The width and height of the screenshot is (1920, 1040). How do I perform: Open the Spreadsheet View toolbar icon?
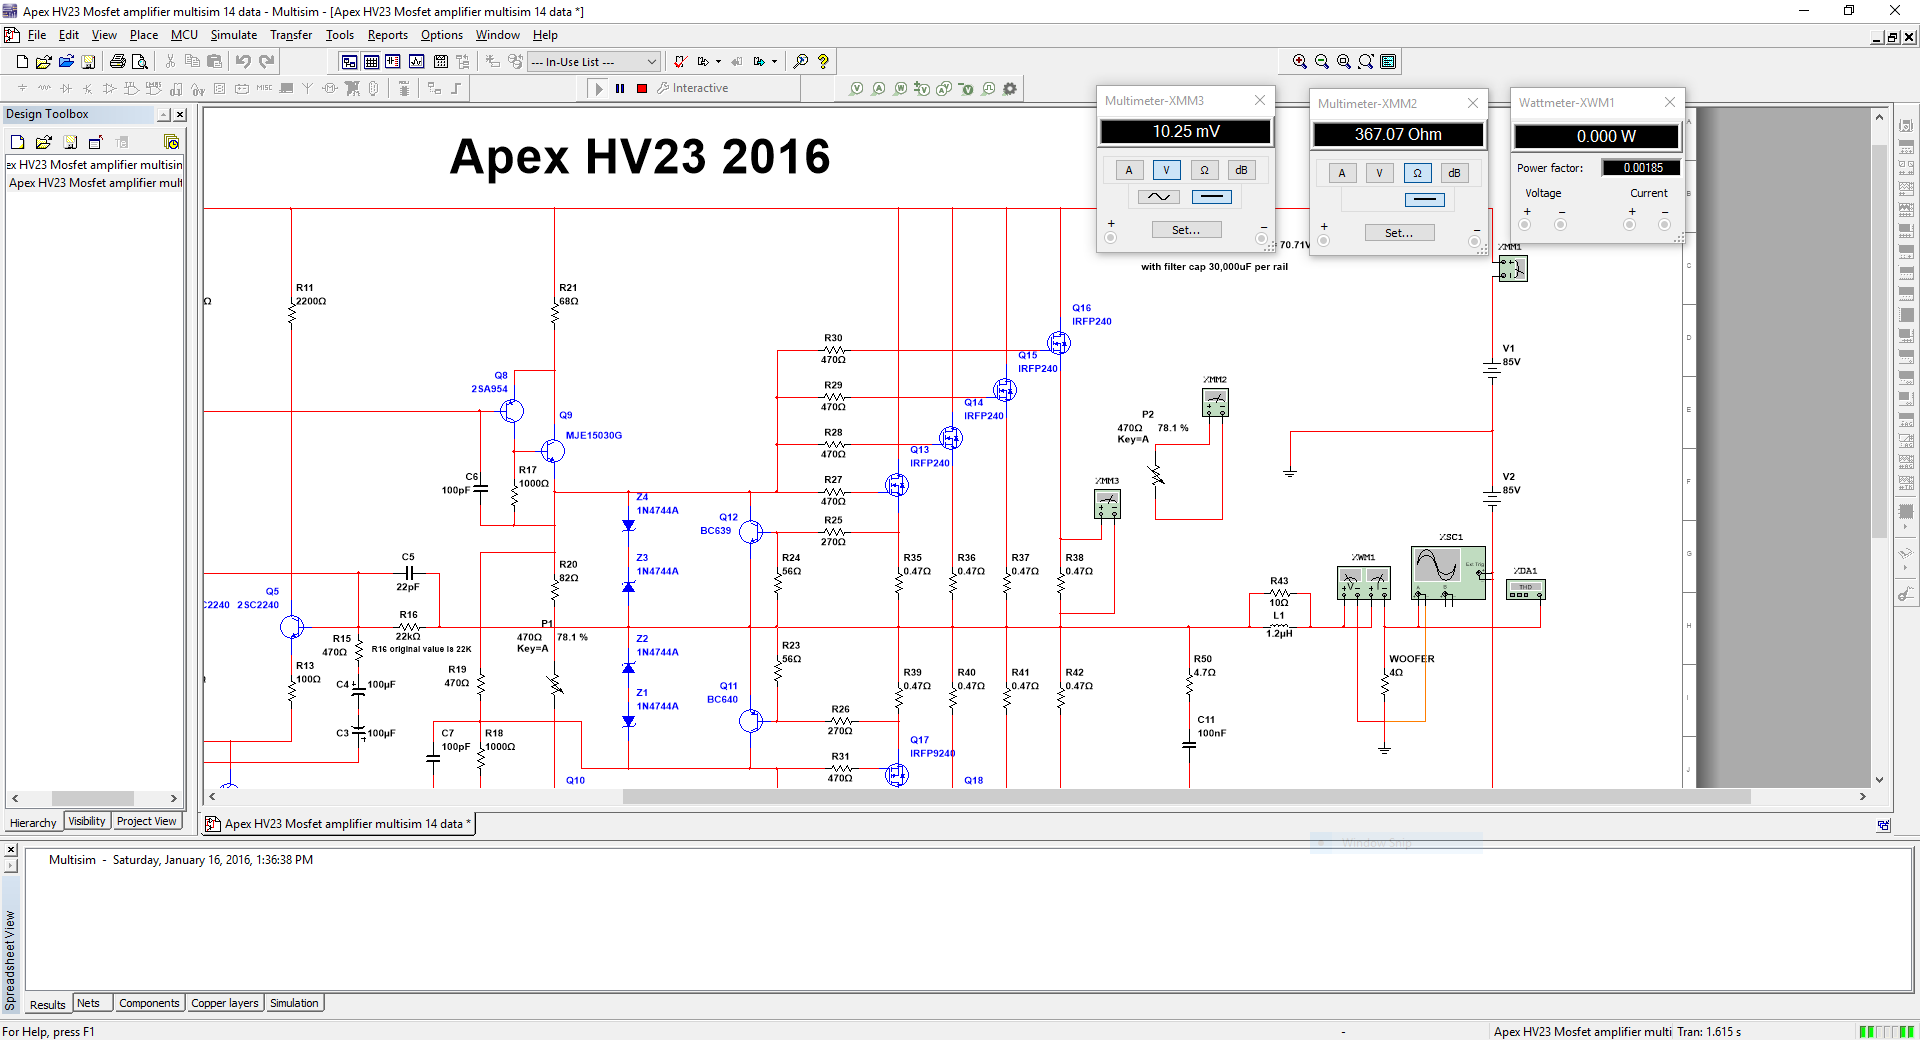(x=371, y=62)
